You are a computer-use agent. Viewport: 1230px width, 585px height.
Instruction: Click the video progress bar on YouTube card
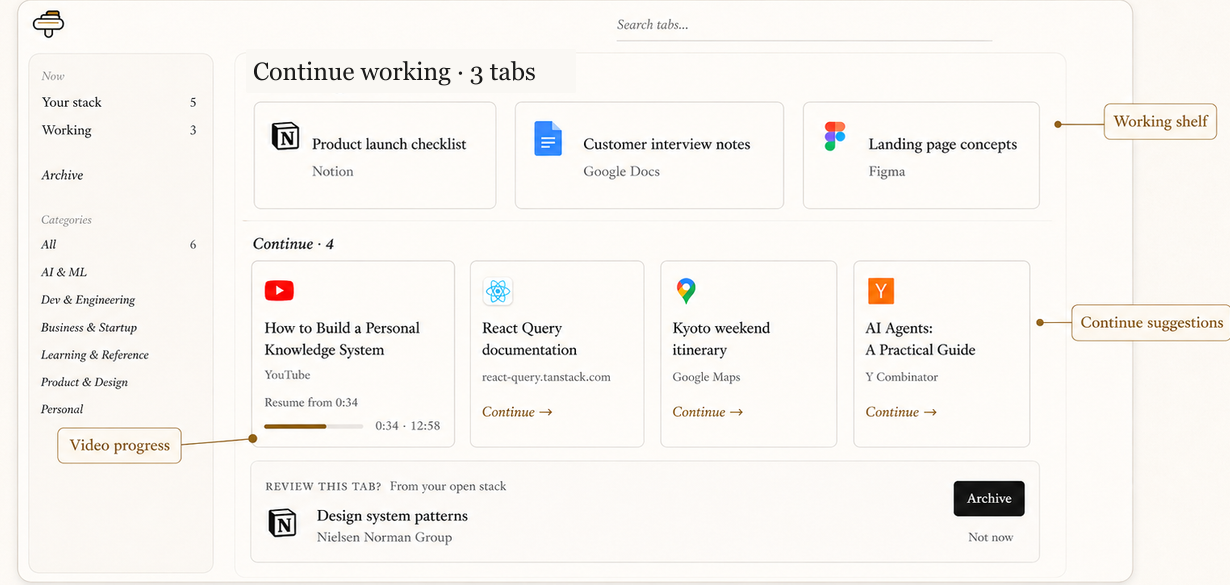click(x=314, y=426)
